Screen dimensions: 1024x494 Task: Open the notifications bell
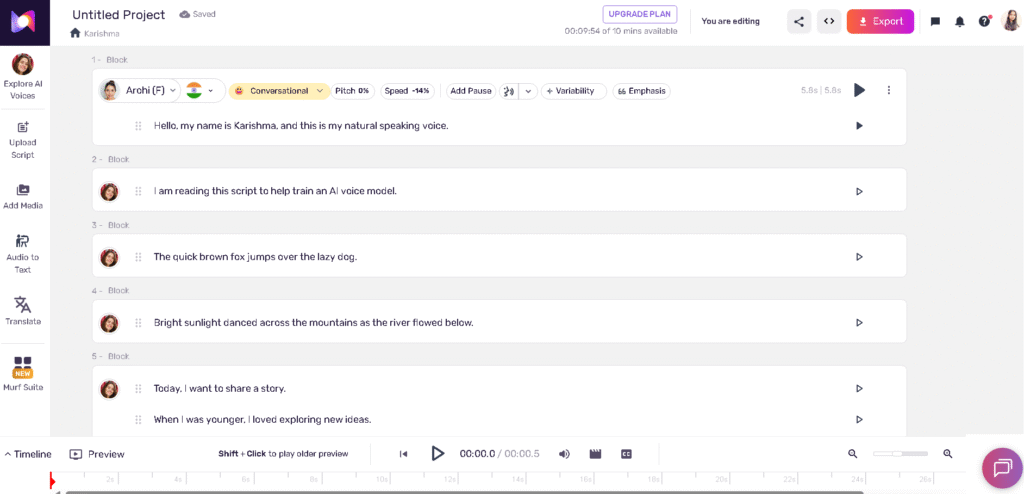[x=960, y=21]
